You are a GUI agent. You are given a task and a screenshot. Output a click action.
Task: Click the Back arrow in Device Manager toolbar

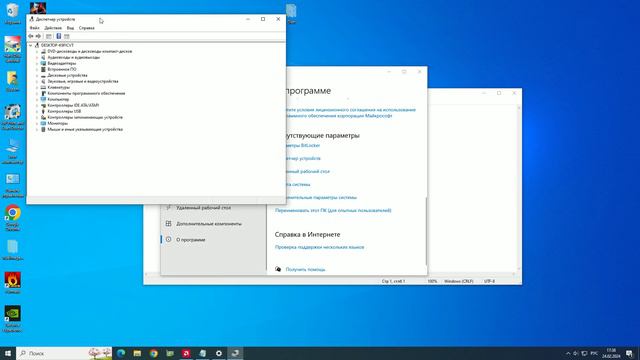pos(31,36)
